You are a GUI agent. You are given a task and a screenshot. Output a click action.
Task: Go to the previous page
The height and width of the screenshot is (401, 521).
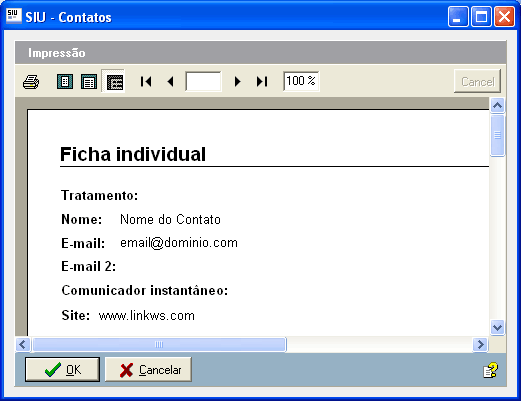[170, 81]
